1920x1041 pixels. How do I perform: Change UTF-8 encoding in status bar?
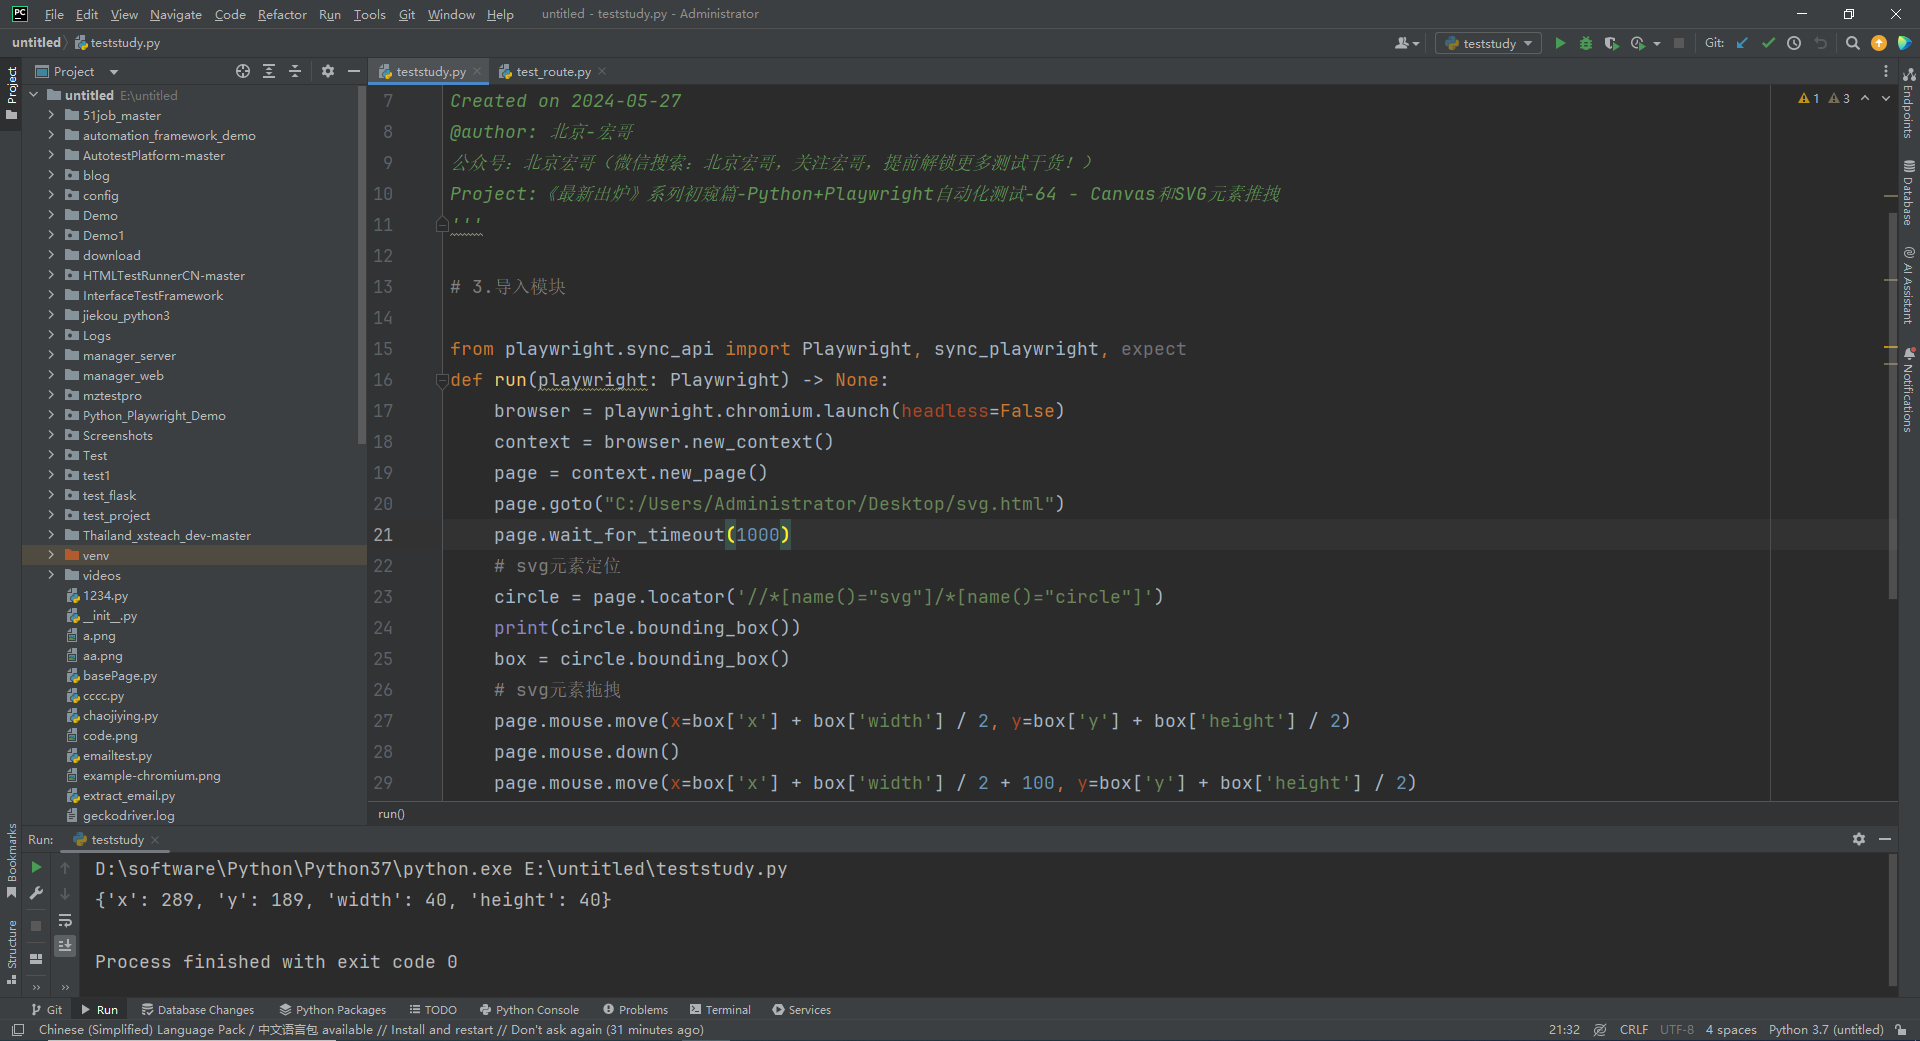(x=1676, y=1029)
